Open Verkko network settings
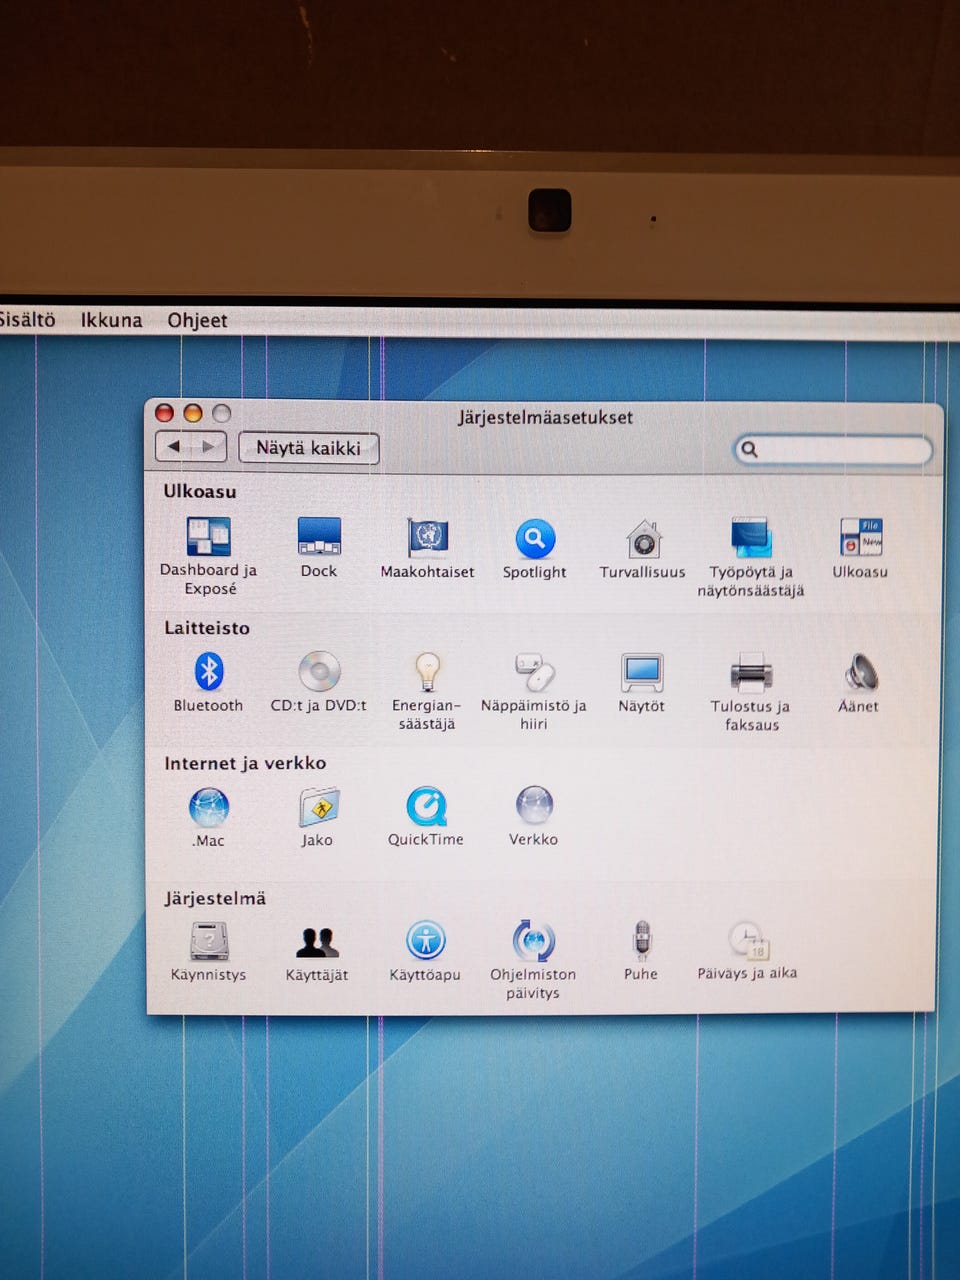Screen dimensions: 960x1280 [x=534, y=806]
